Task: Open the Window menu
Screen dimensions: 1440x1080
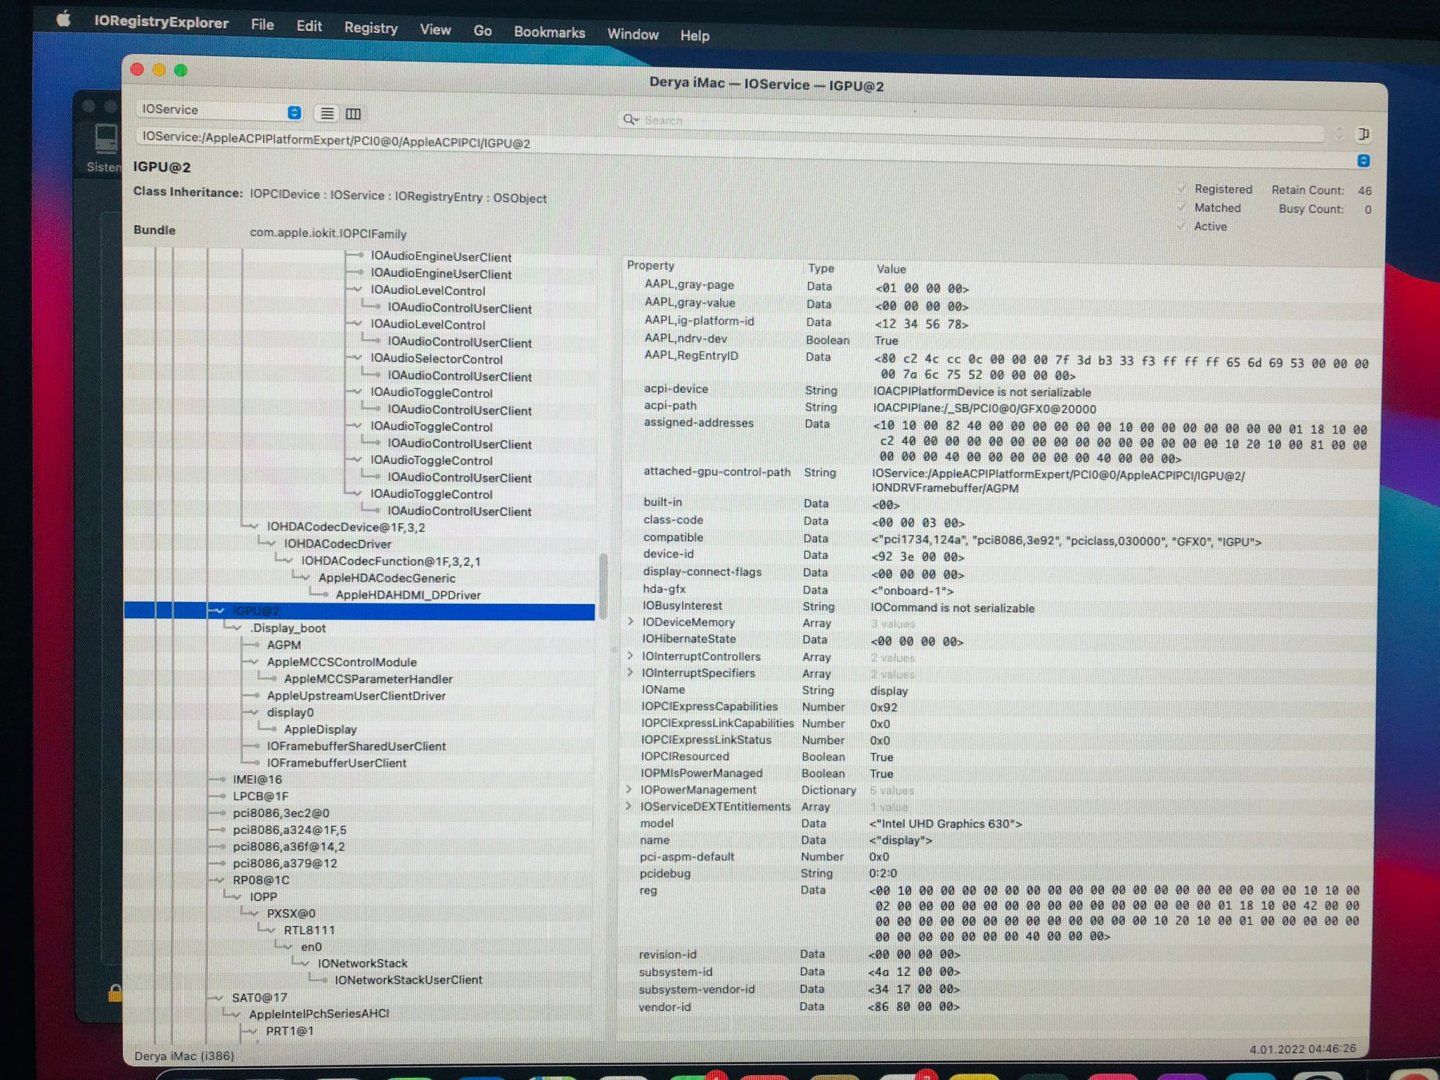Action: [x=633, y=34]
